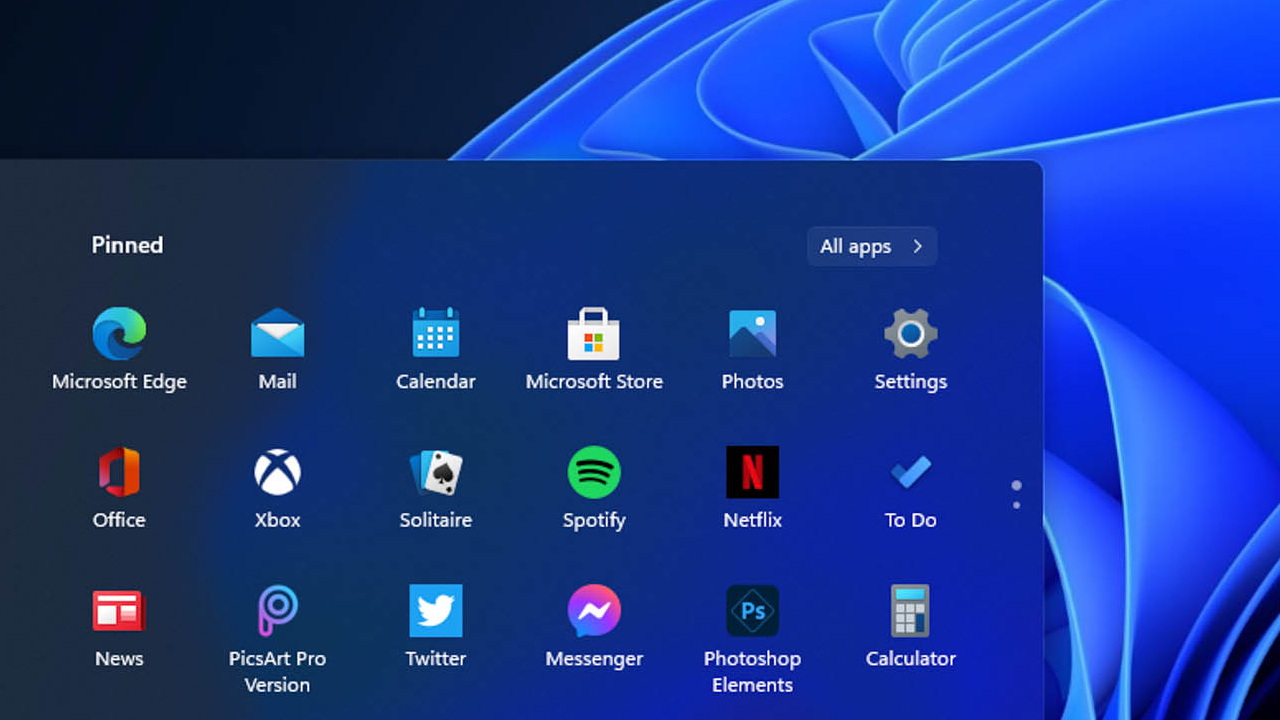Open the Twitter app

click(435, 611)
